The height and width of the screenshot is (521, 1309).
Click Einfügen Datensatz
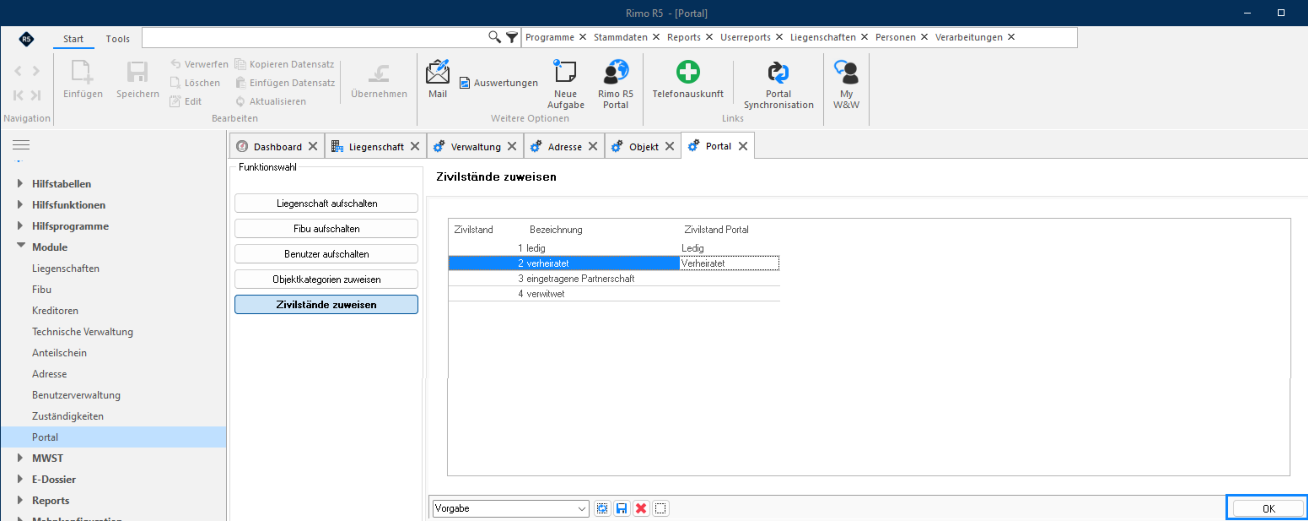[285, 83]
